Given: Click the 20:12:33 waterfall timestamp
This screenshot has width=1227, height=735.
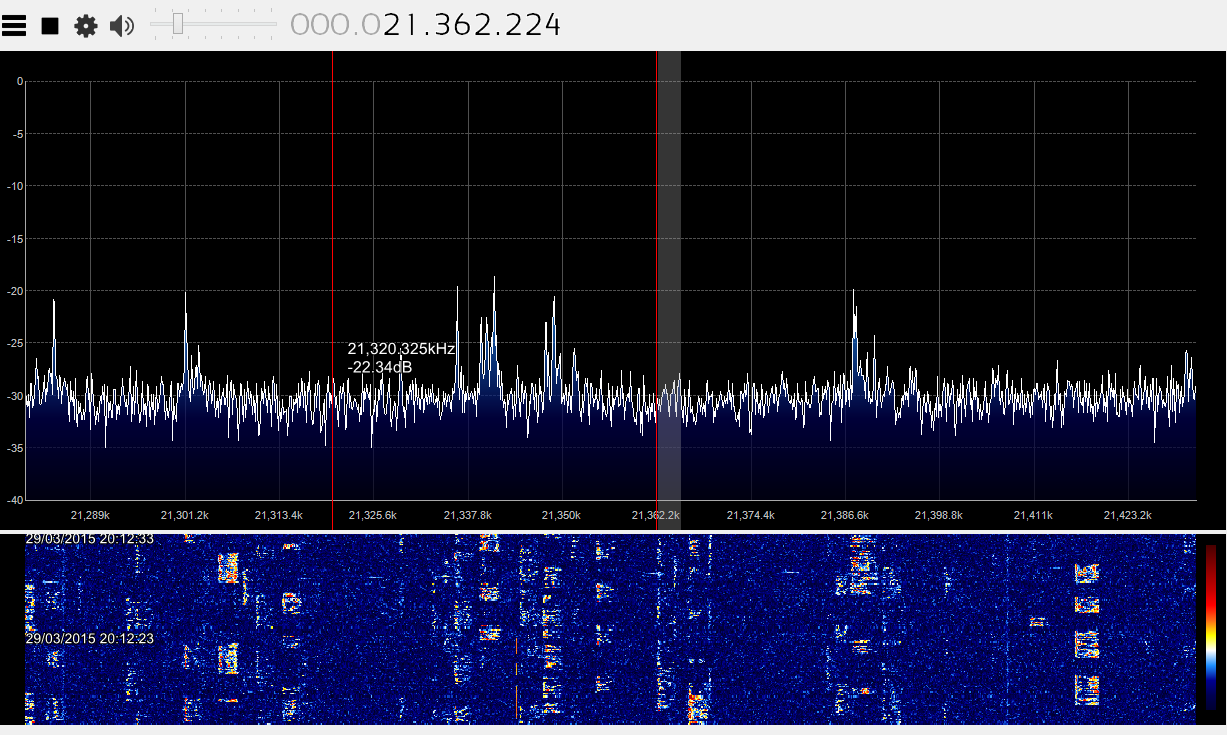Looking at the screenshot, I should [90, 539].
